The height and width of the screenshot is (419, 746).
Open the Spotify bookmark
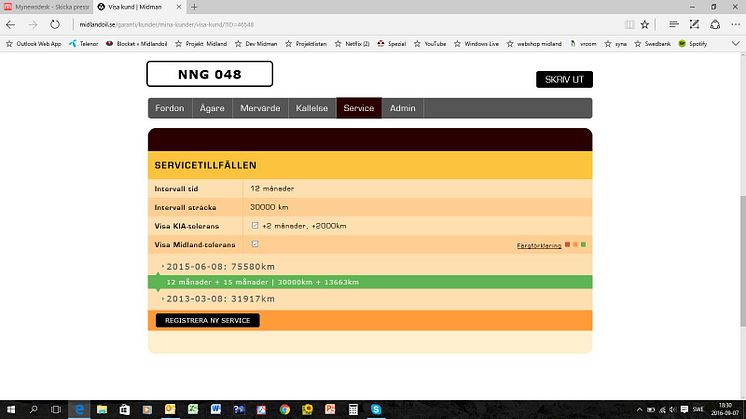(x=693, y=44)
